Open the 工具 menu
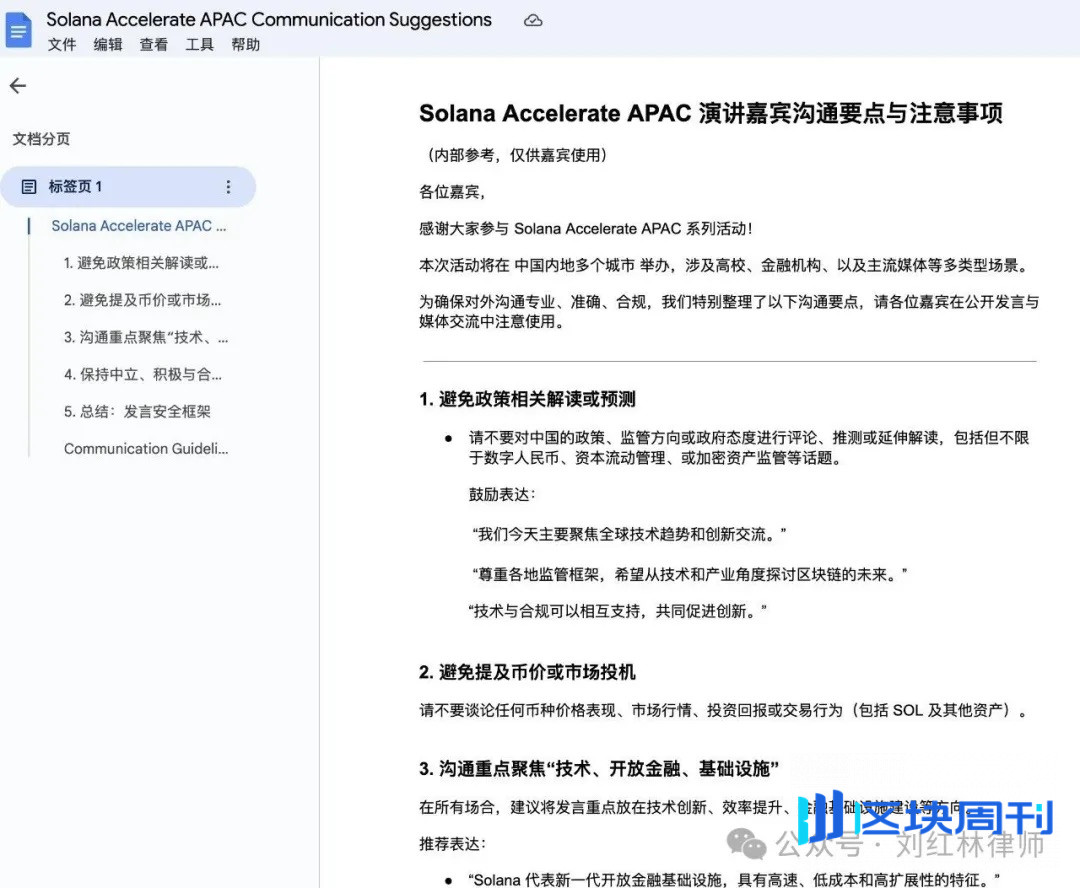1080x888 pixels. click(x=199, y=44)
